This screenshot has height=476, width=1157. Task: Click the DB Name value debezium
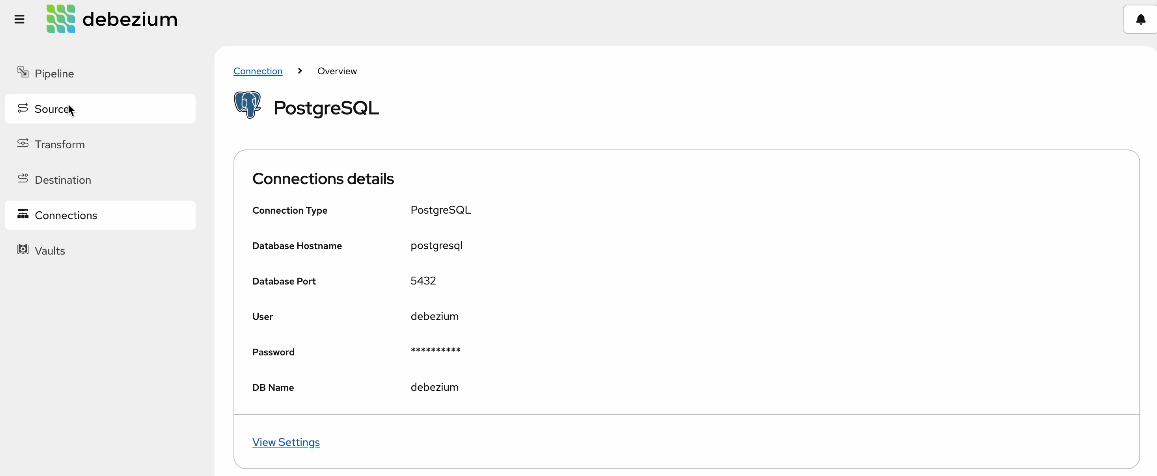point(434,387)
